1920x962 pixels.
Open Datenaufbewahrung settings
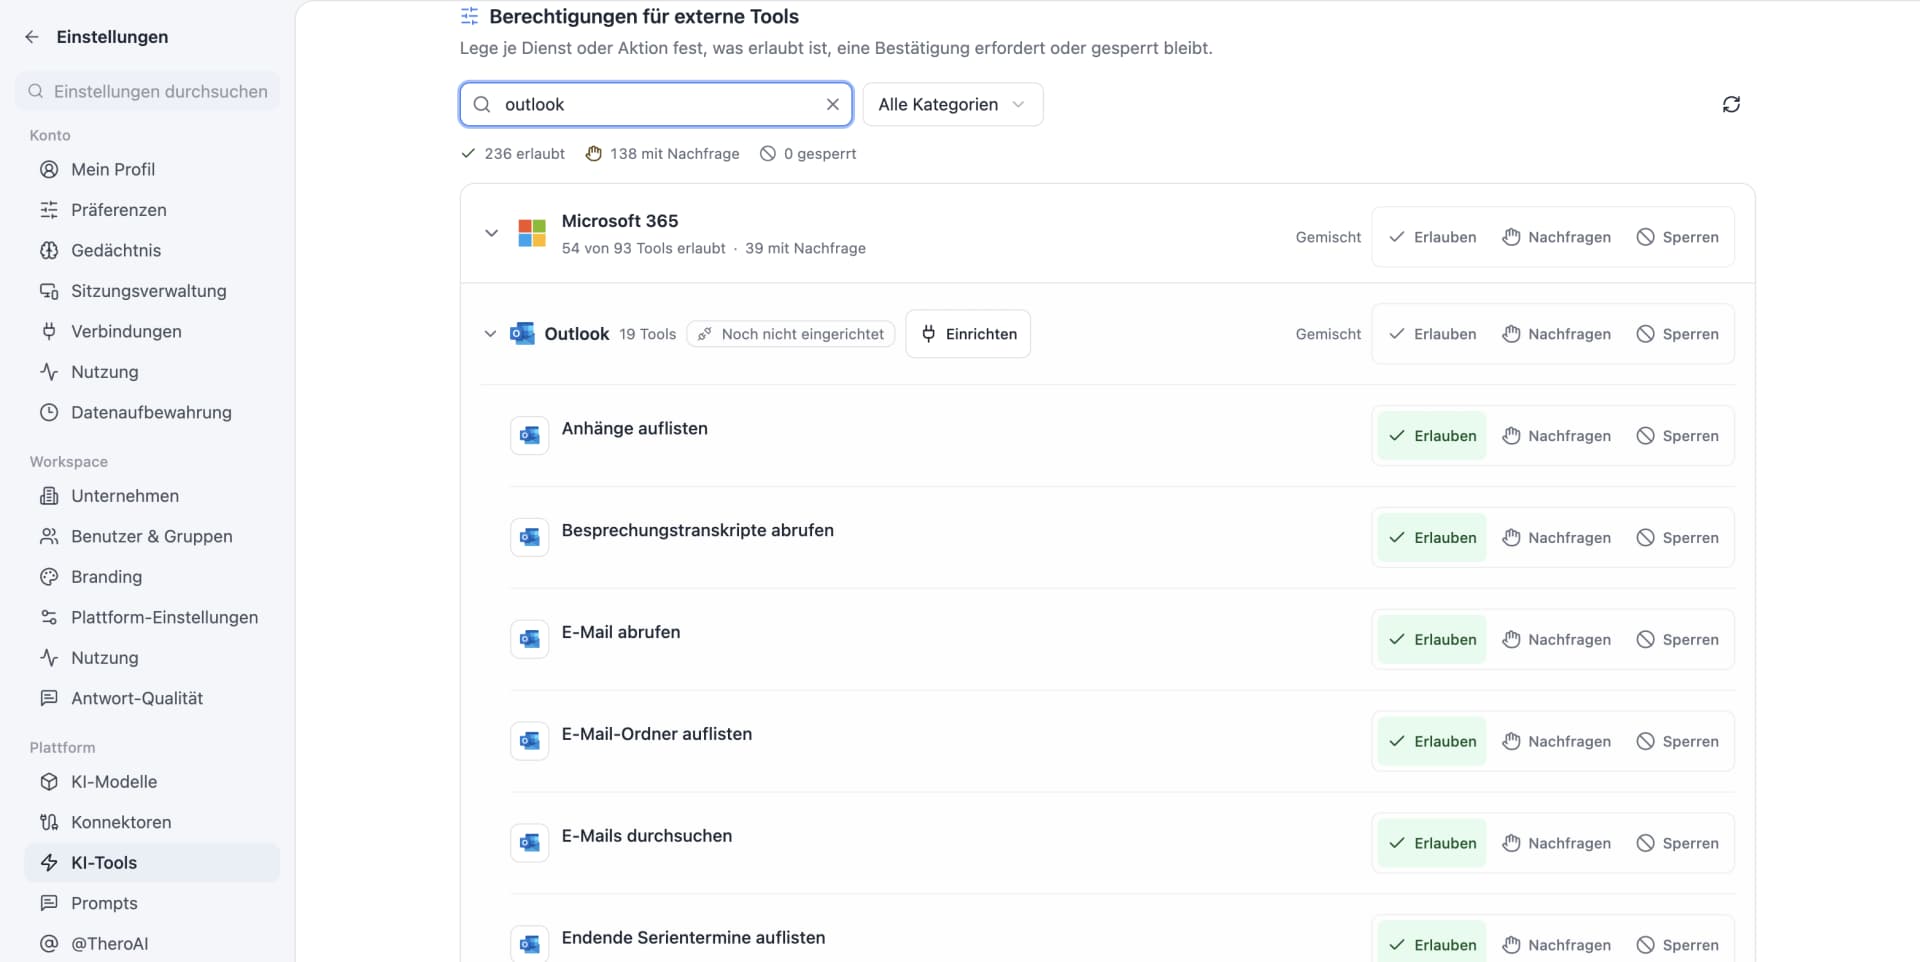pos(152,412)
